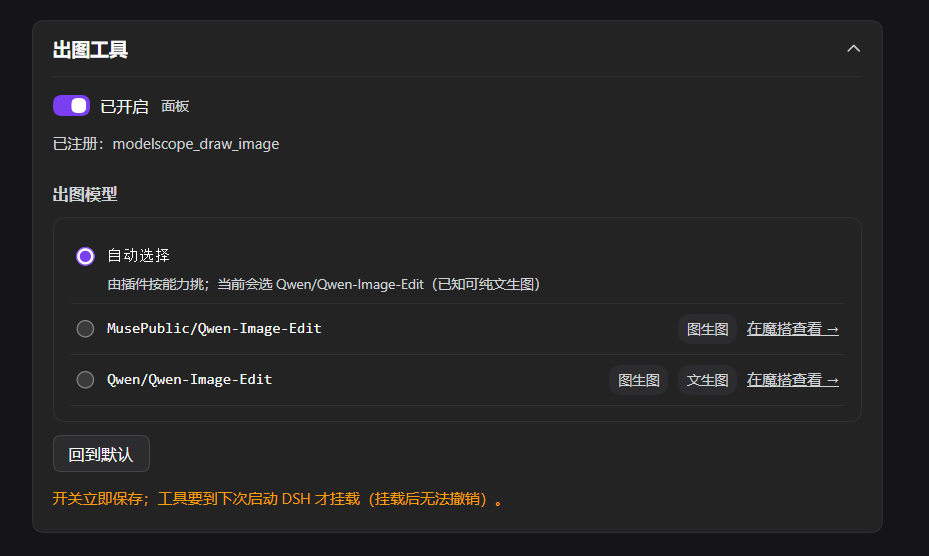Collapse the 出图工具 section chevron
Image resolution: width=929 pixels, height=556 pixels.
(x=853, y=49)
